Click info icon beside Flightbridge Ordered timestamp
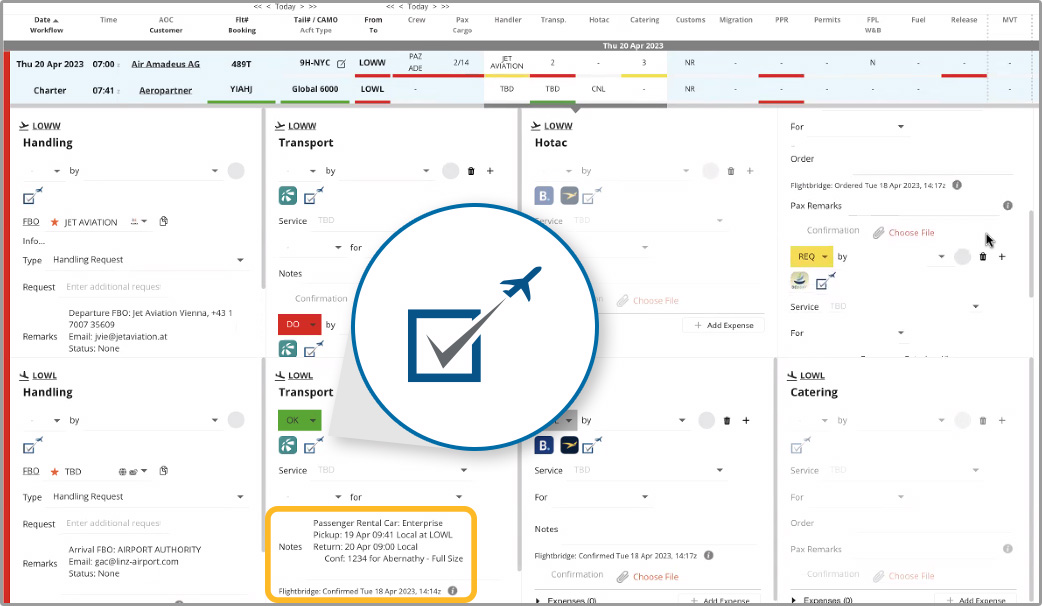 [x=957, y=185]
